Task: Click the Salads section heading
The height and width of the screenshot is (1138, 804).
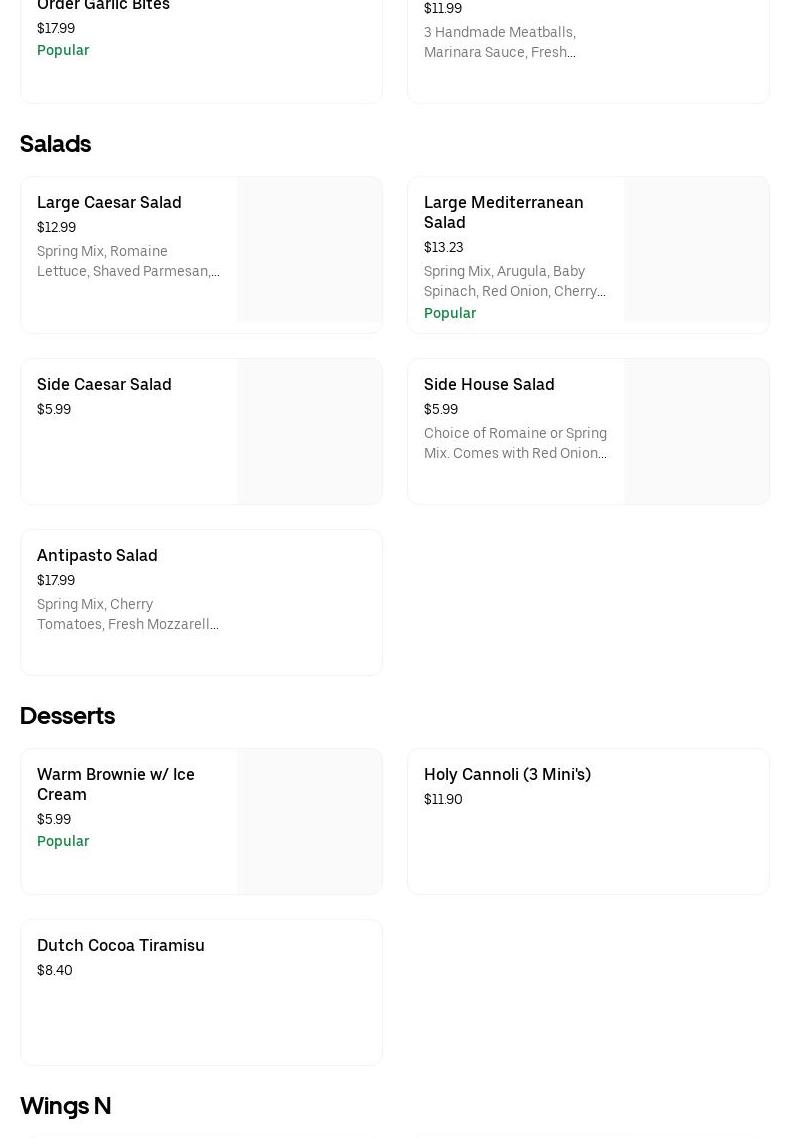Action: click(55, 144)
